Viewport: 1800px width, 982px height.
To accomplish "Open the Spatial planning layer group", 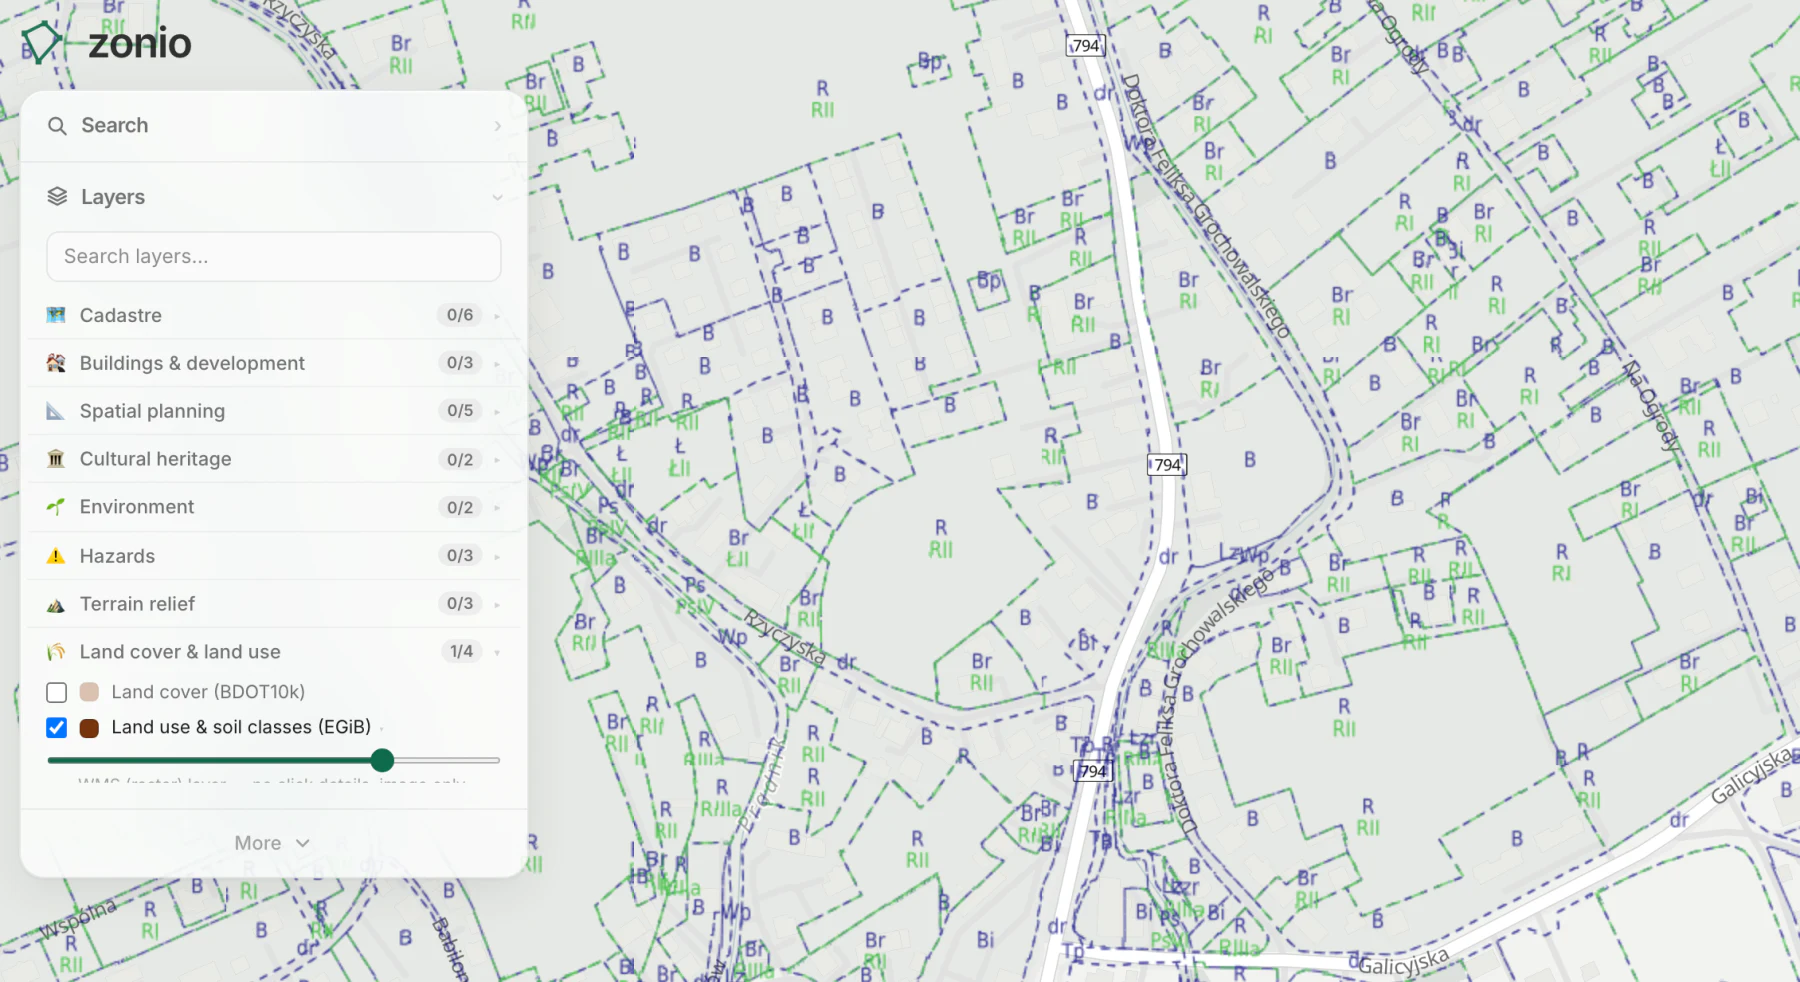I will click(274, 411).
